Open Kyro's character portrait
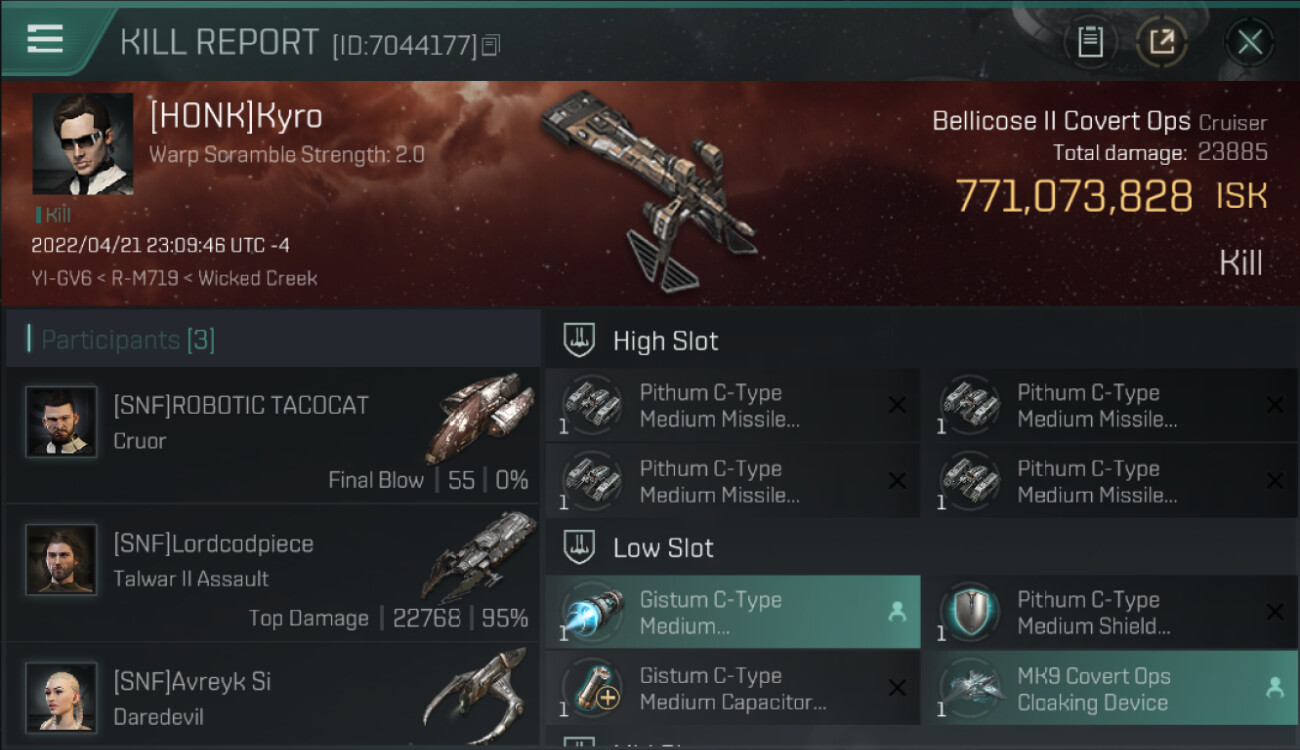Image resolution: width=1300 pixels, height=750 pixels. coord(83,144)
